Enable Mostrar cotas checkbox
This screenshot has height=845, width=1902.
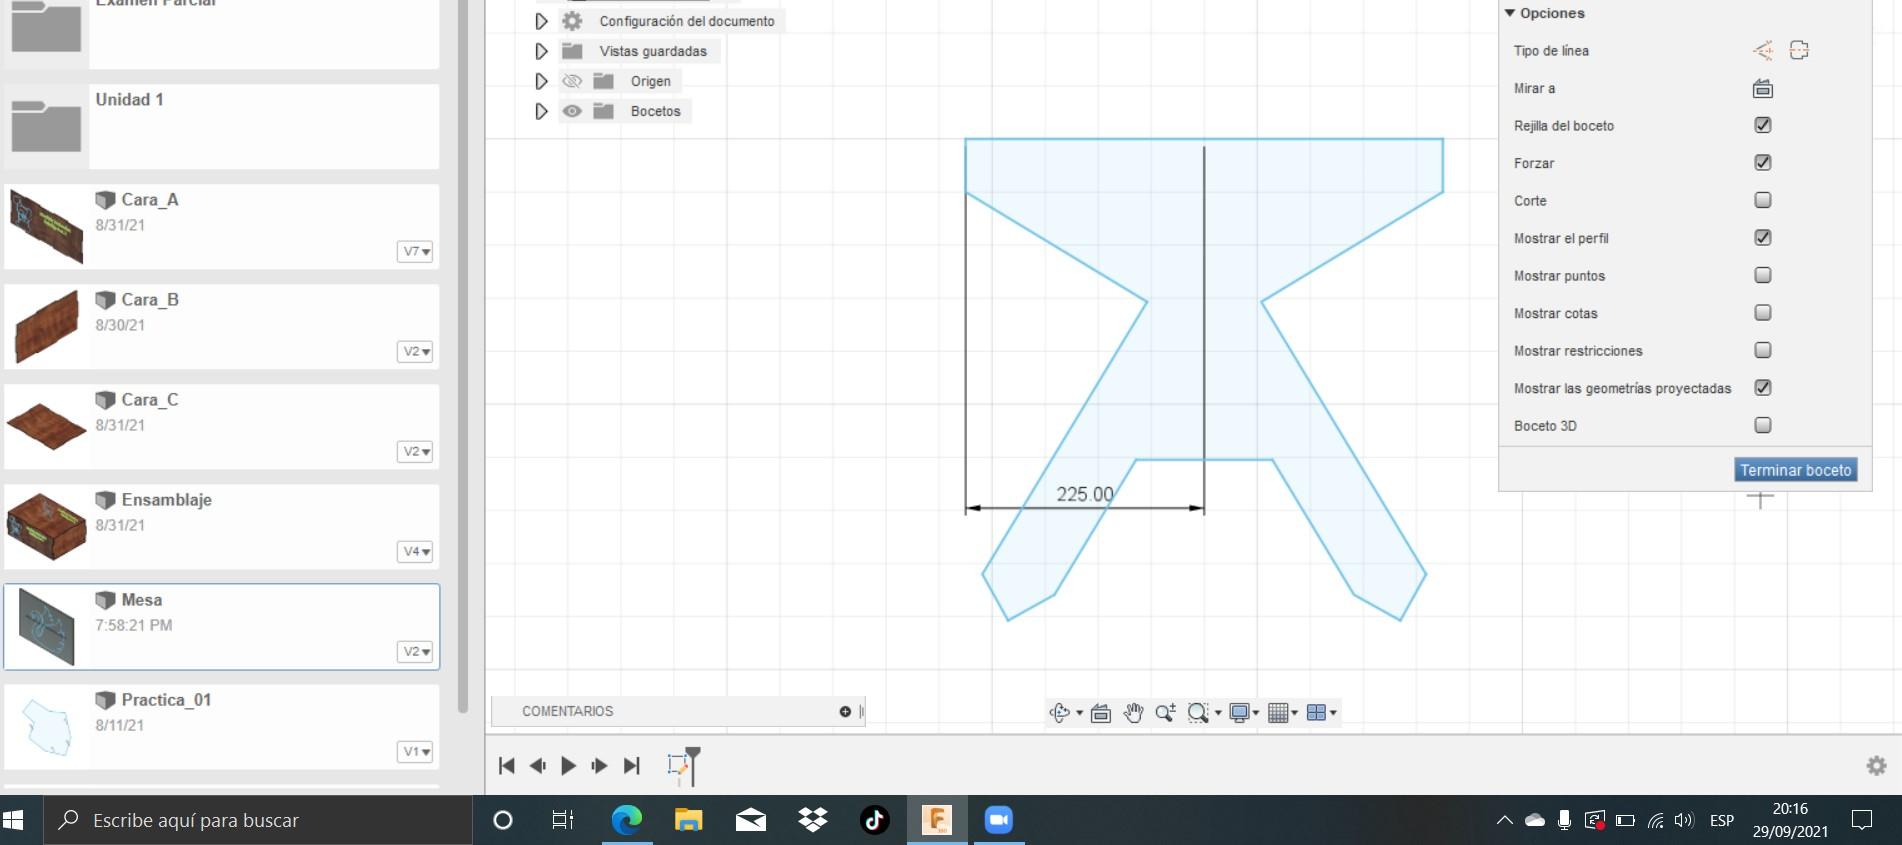click(1763, 312)
